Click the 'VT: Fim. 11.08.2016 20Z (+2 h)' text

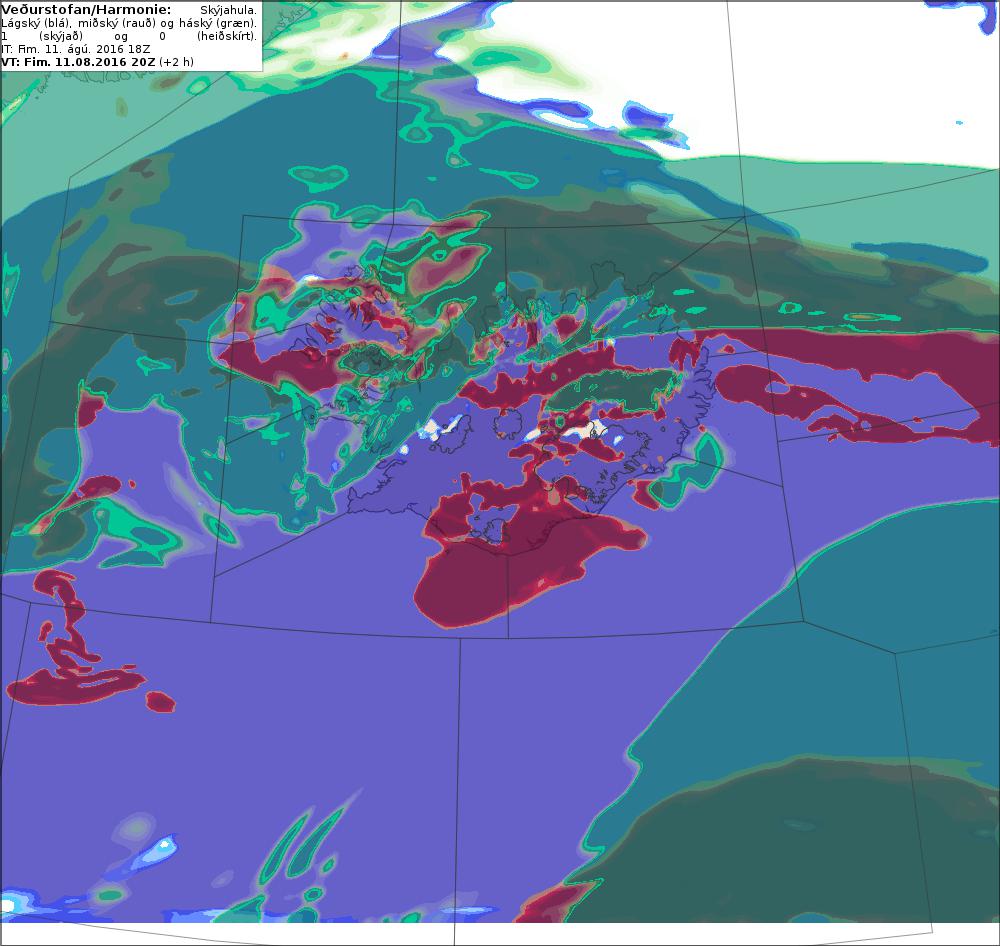98,62
